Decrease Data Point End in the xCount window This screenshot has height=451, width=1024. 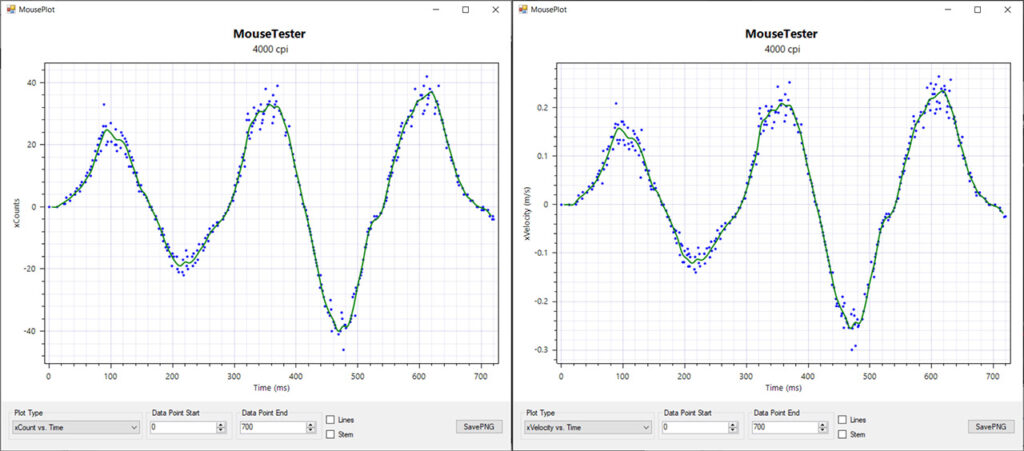[311, 431]
